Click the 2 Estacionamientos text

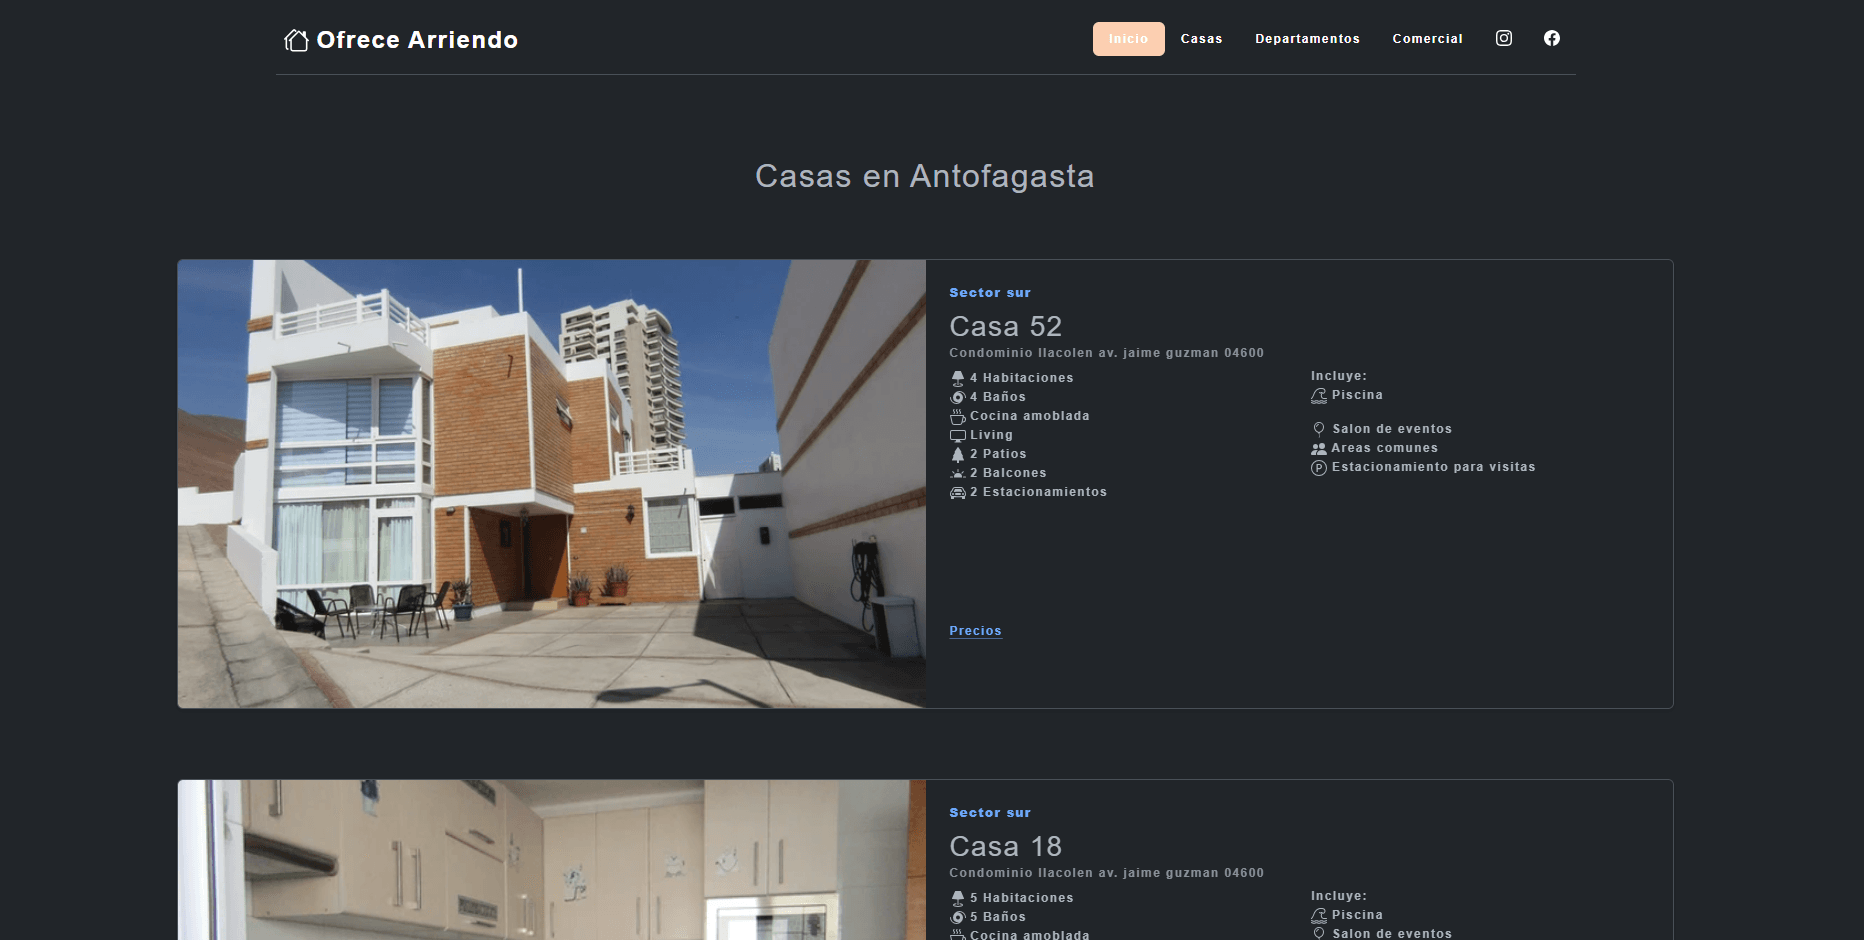click(x=1038, y=492)
